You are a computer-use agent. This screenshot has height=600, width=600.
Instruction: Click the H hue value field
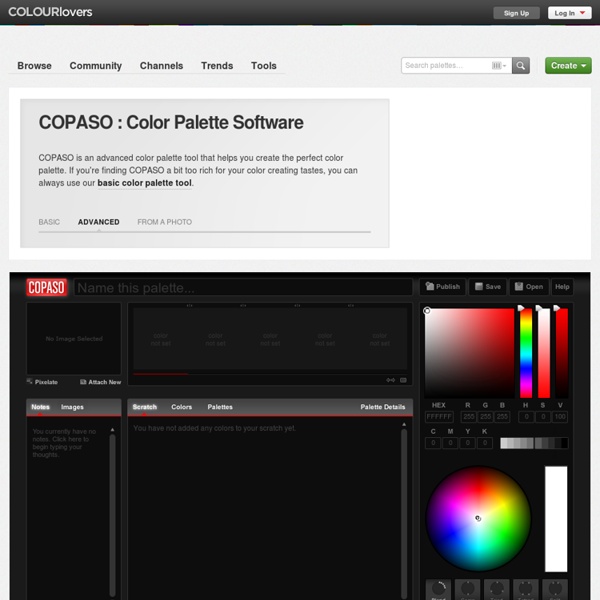click(527, 417)
